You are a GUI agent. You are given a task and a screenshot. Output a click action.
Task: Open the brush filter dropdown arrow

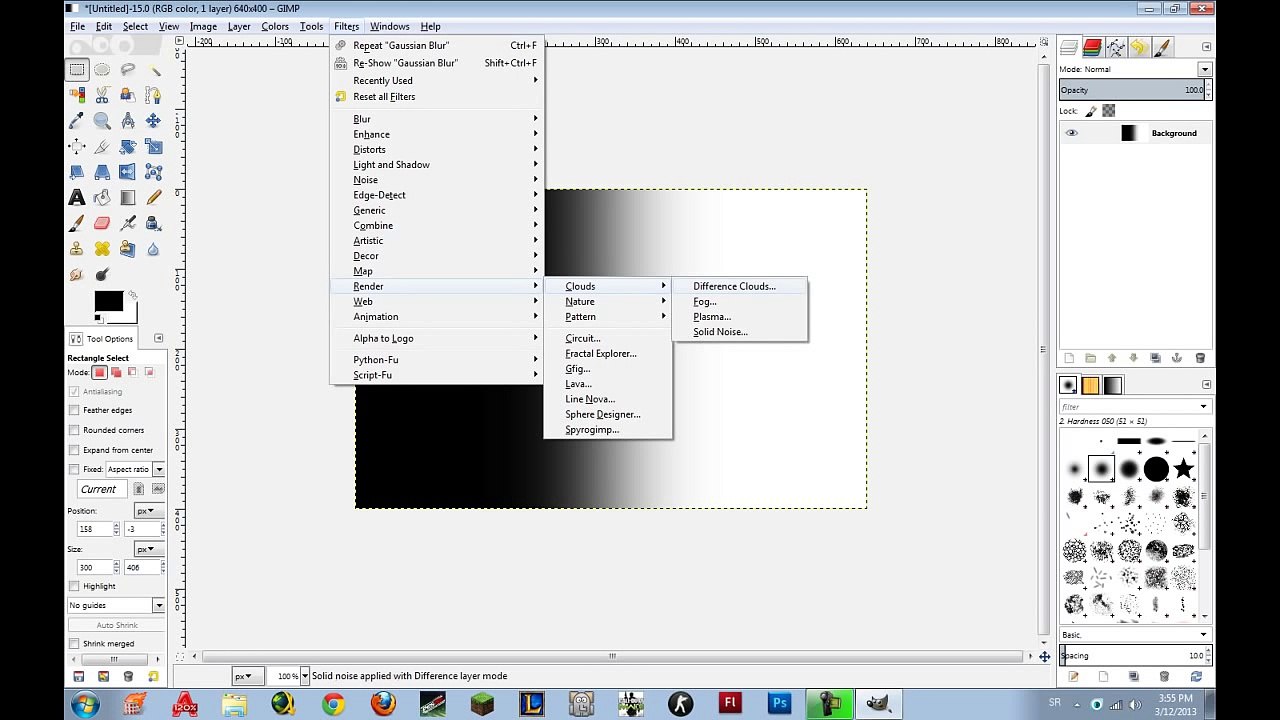[1203, 407]
